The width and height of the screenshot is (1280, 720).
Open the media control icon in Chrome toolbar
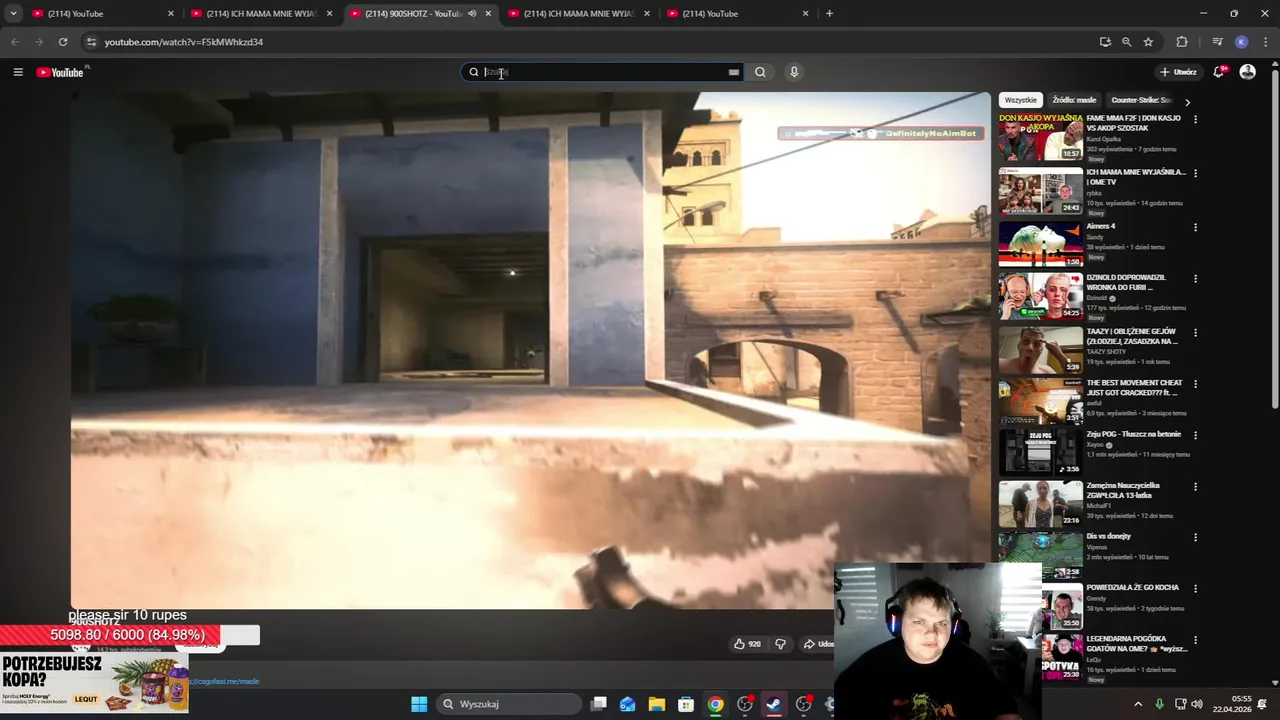point(1217,42)
